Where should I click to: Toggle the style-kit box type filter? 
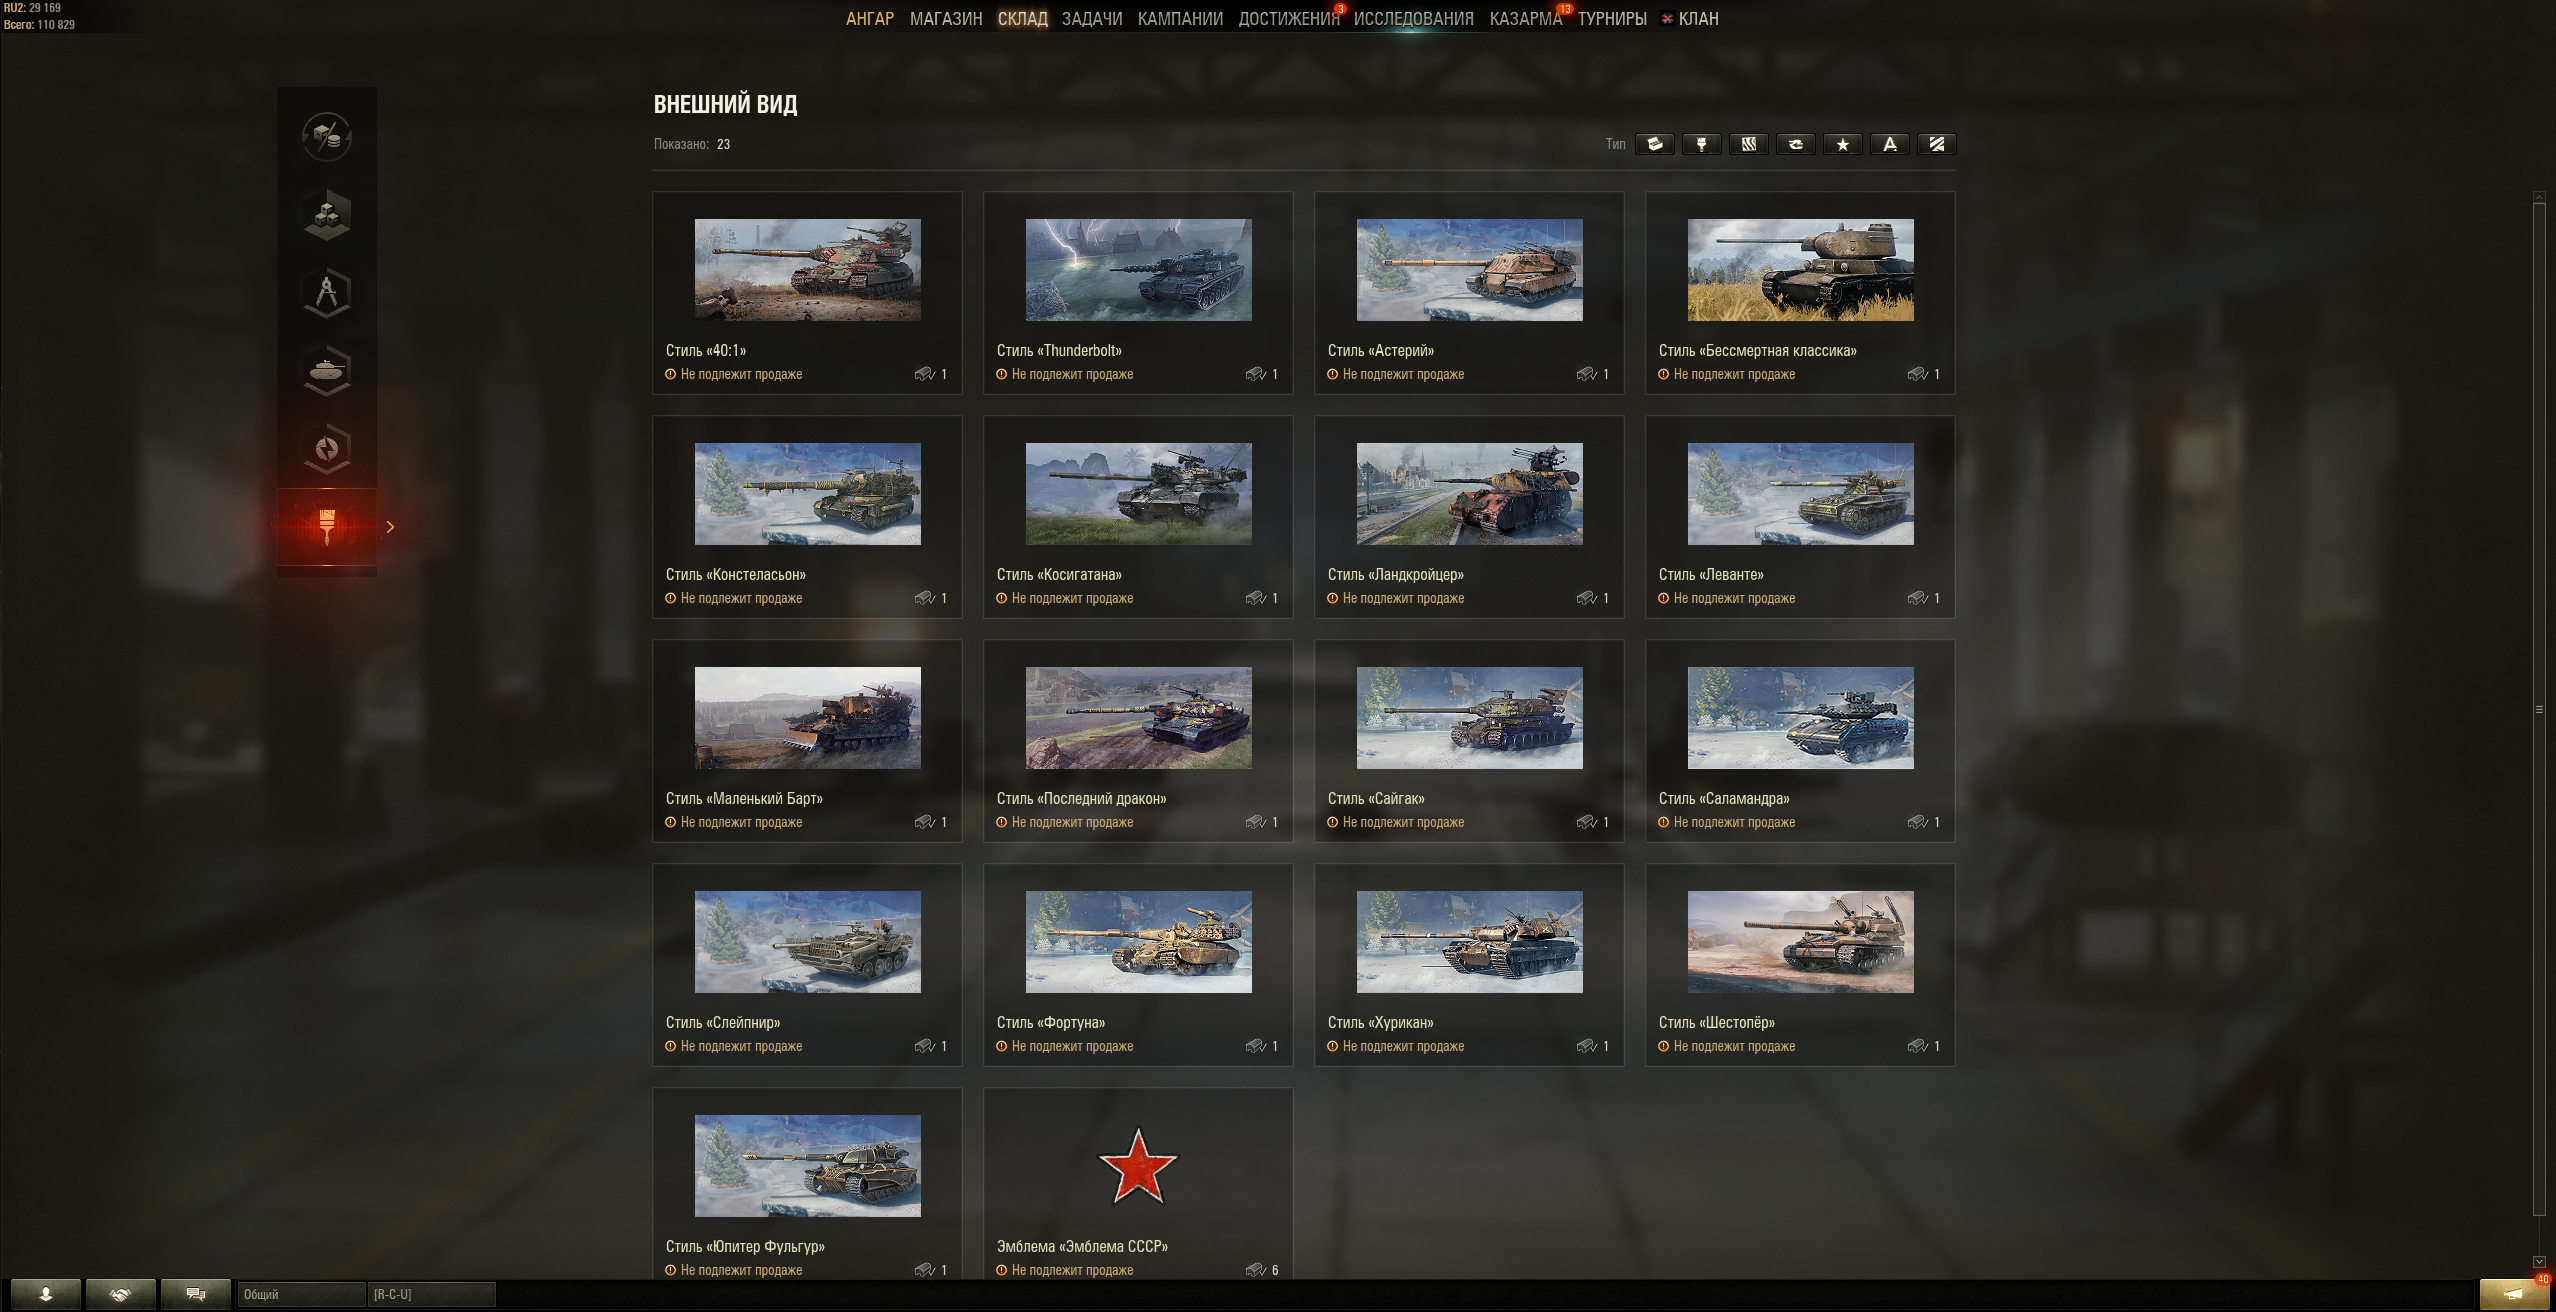pos(1655,144)
